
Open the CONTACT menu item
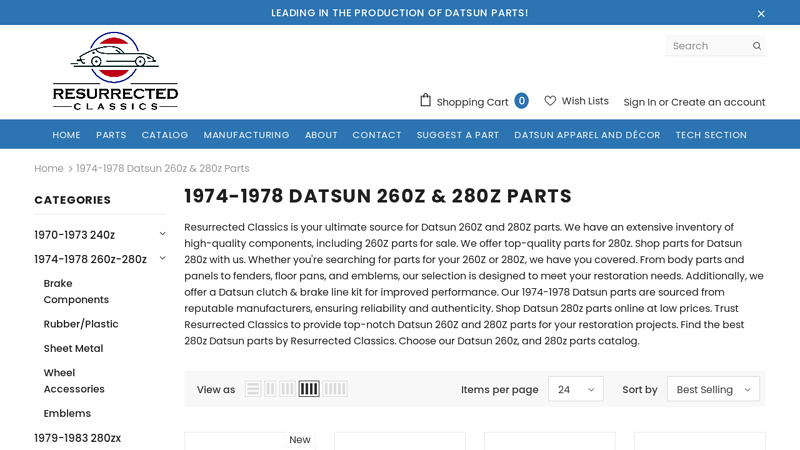[377, 135]
